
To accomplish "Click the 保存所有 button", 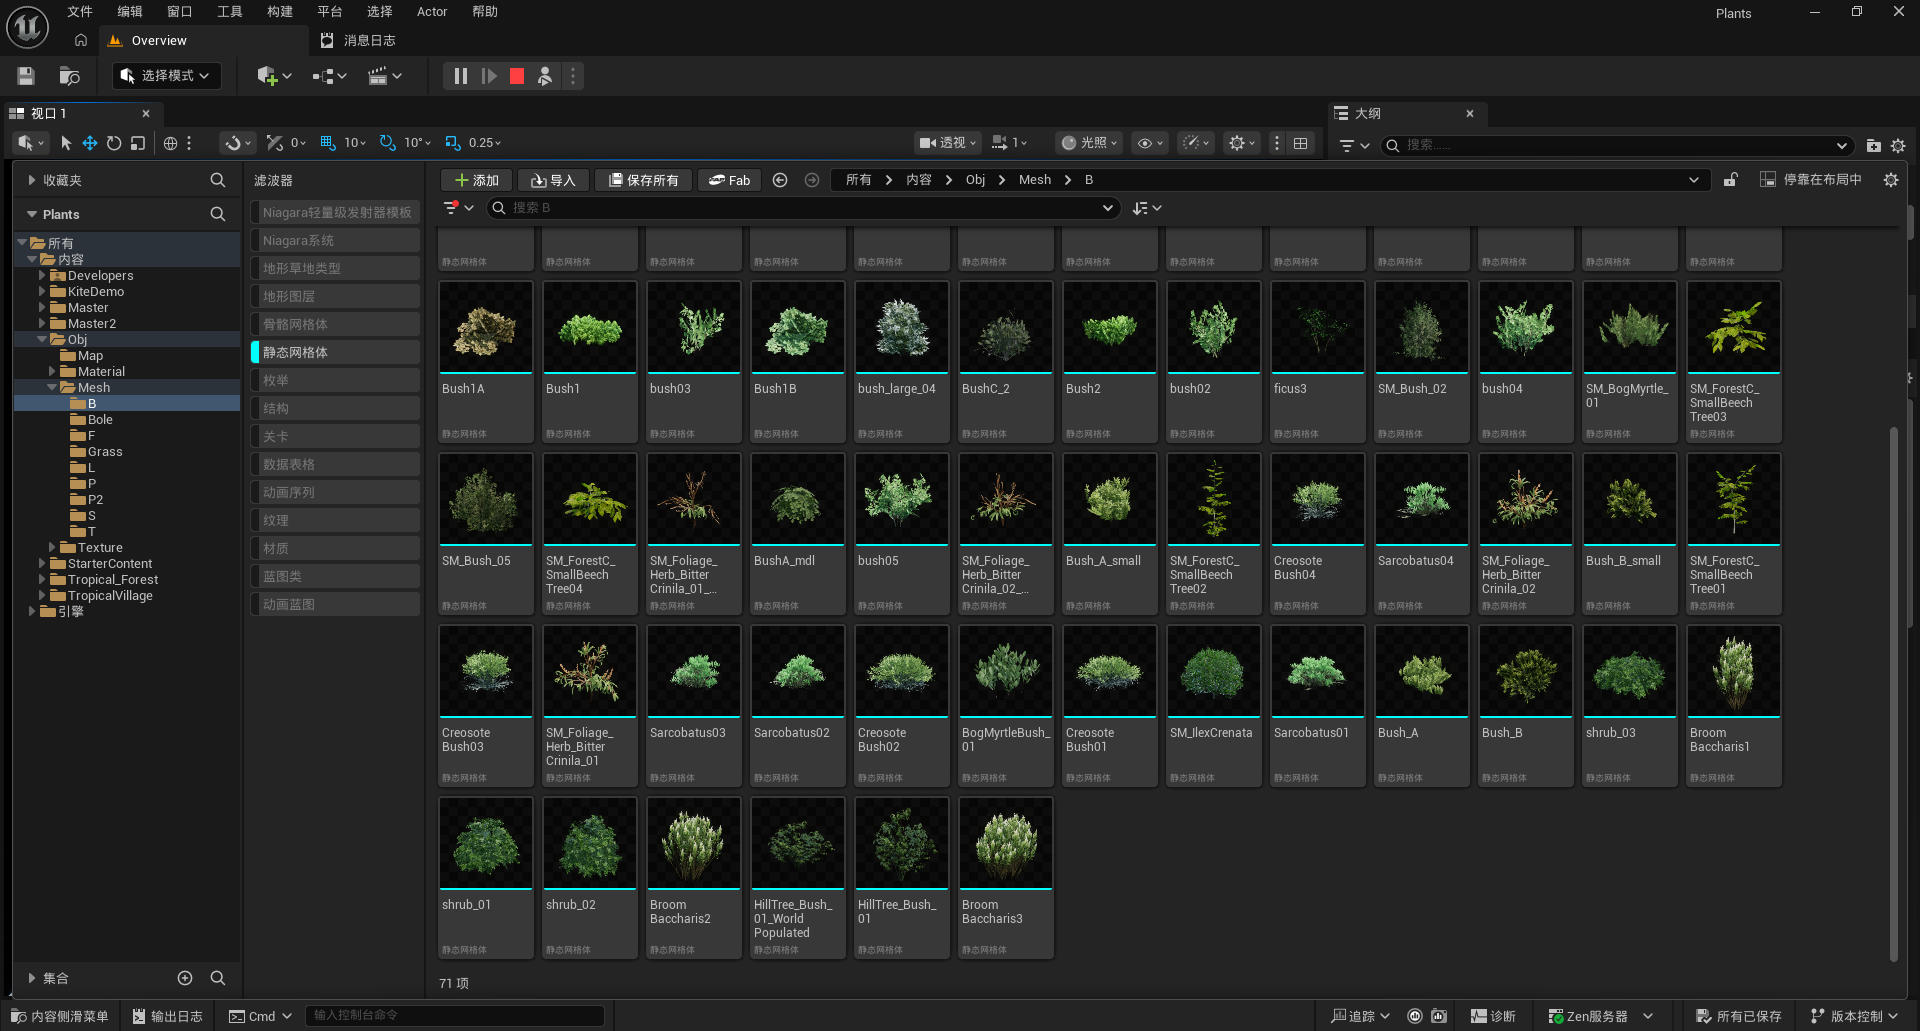I will tap(644, 180).
